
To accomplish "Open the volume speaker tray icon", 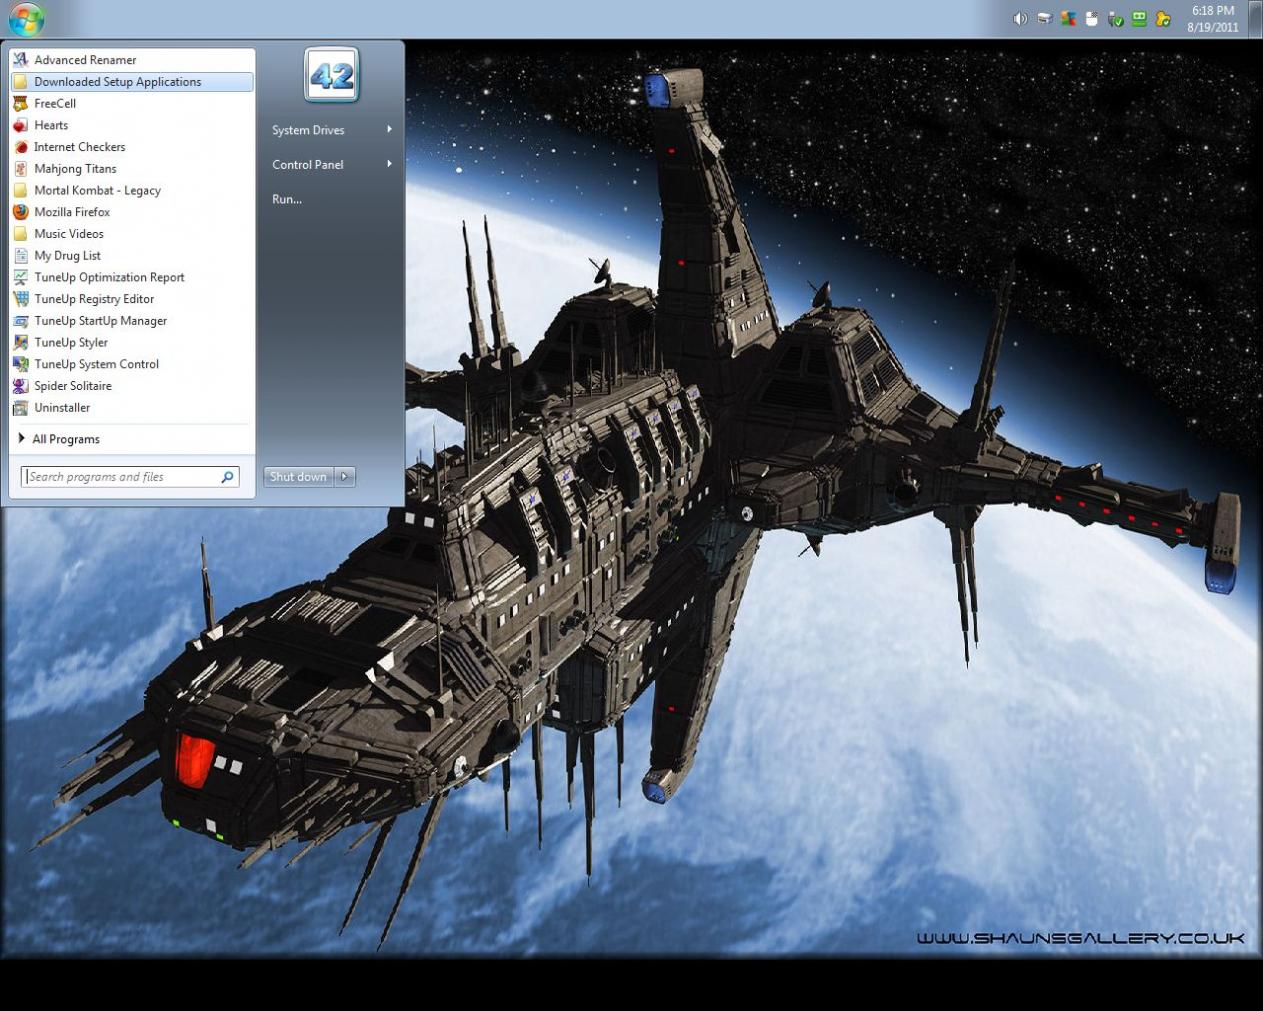I will coord(1020,19).
